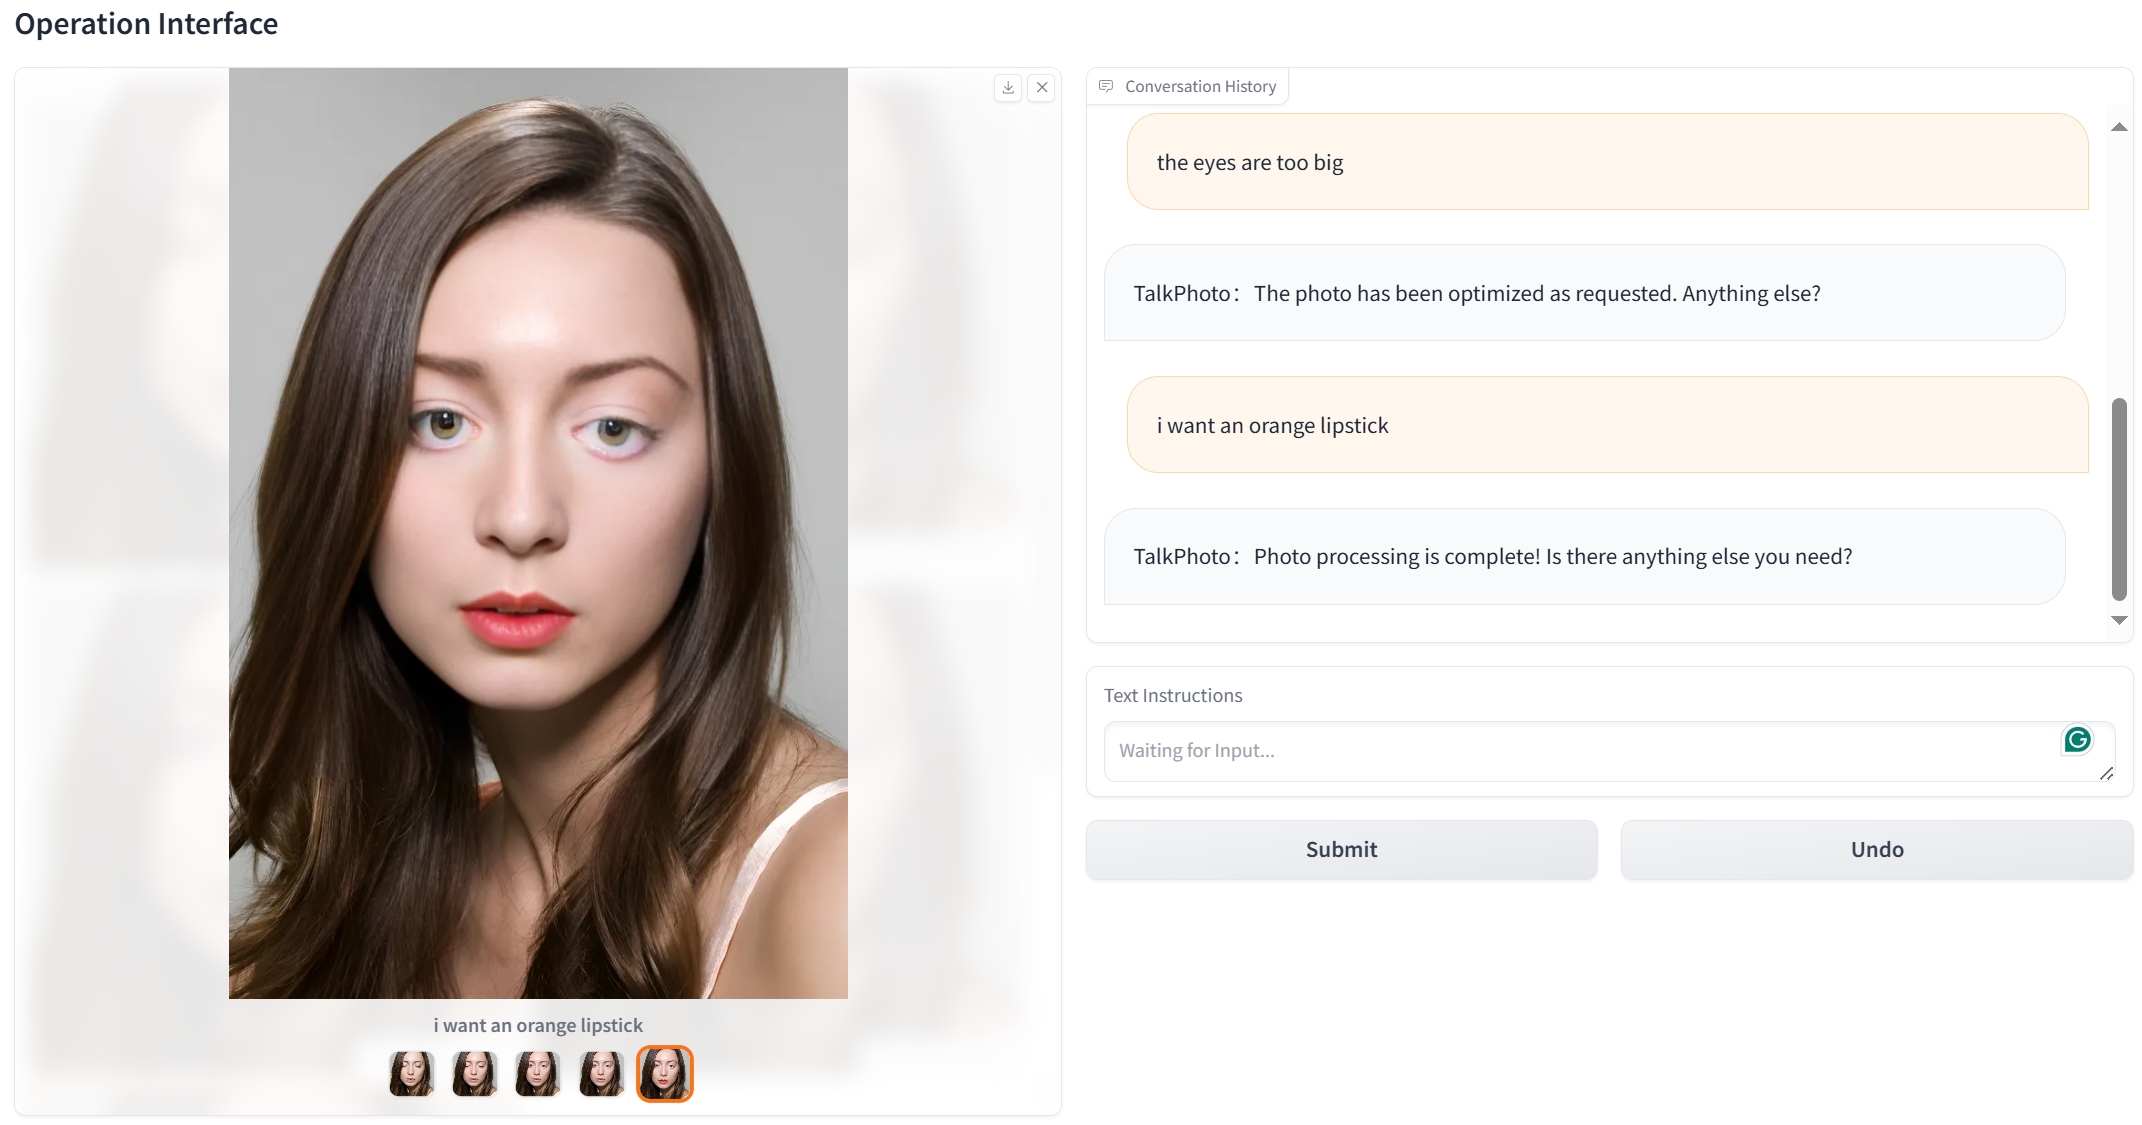The width and height of the screenshot is (2142, 1125).
Task: Click the conversation history scrollbar thumb
Action: [x=2118, y=498]
